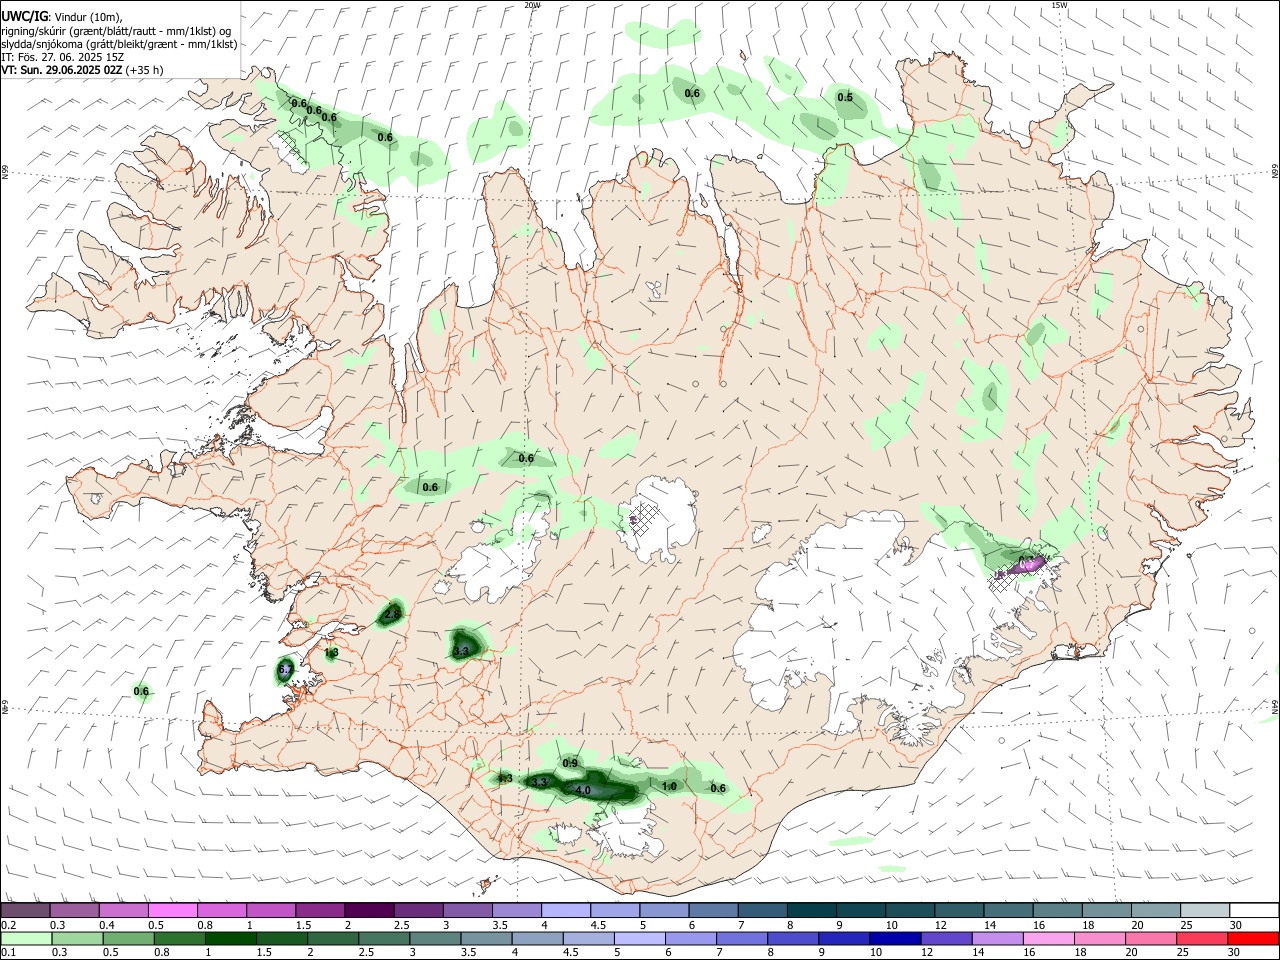Click the 'UWC/IG' title text
This screenshot has height=960, width=1280.
(x=24, y=16)
